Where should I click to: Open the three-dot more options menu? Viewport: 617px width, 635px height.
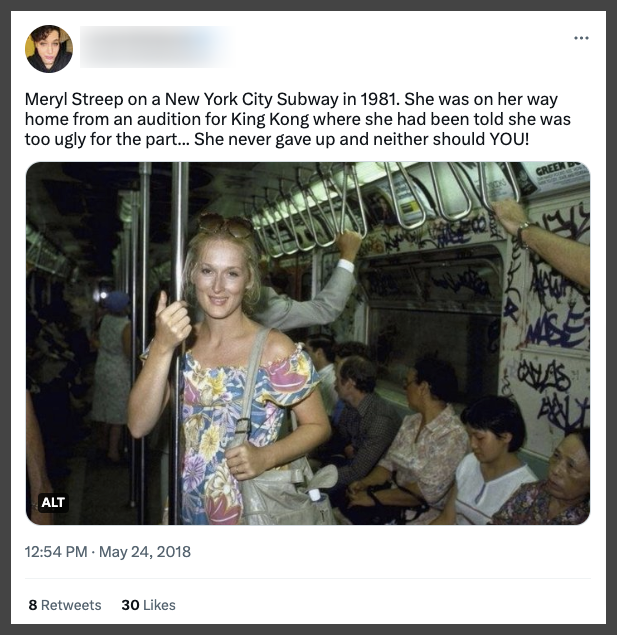click(581, 38)
